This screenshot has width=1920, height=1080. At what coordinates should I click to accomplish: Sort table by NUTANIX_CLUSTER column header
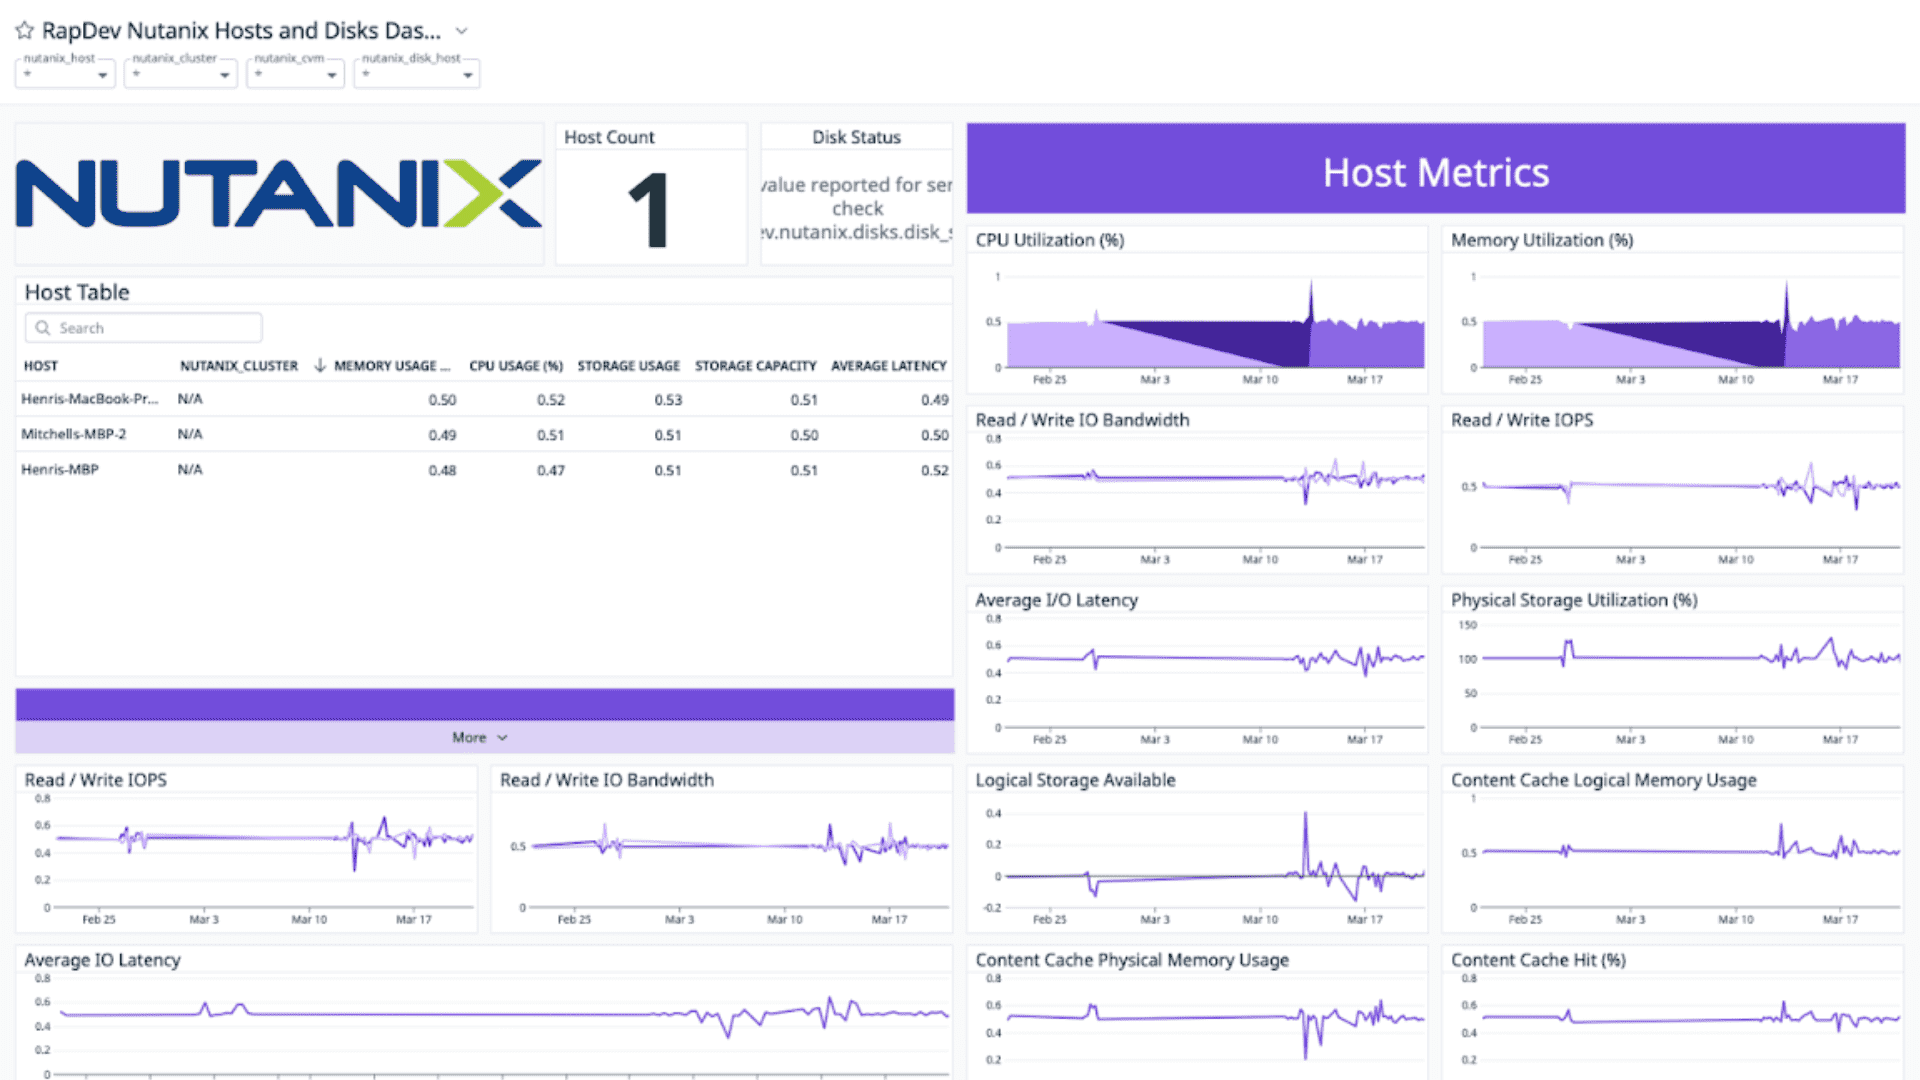click(x=239, y=366)
